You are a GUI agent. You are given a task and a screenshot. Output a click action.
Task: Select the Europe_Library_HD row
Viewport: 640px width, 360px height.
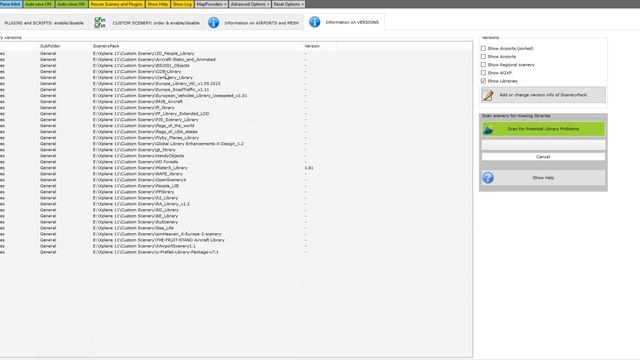pos(236,84)
